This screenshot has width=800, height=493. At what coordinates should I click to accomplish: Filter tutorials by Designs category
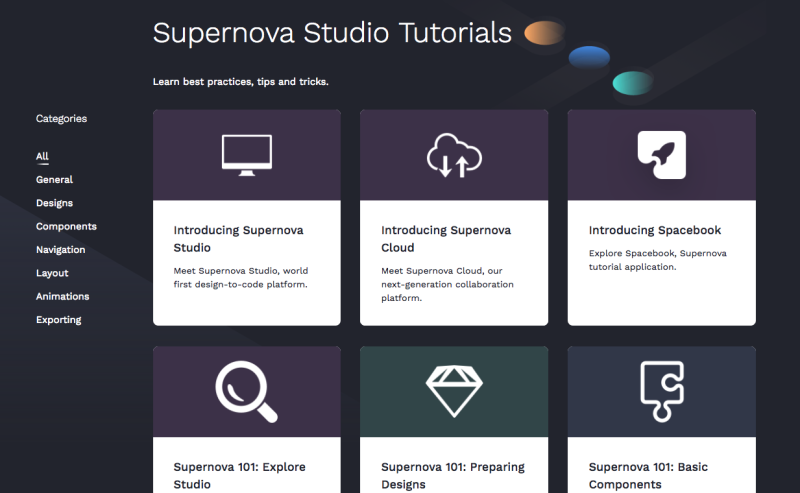[54, 203]
